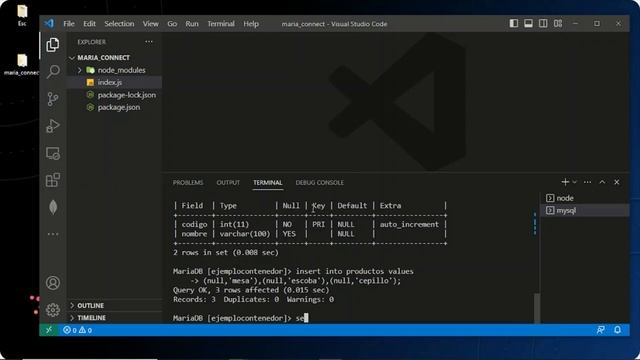Show additional views ellipsis in activity bar
The width and height of the screenshot is (640, 360).
pyautogui.click(x=53, y=234)
